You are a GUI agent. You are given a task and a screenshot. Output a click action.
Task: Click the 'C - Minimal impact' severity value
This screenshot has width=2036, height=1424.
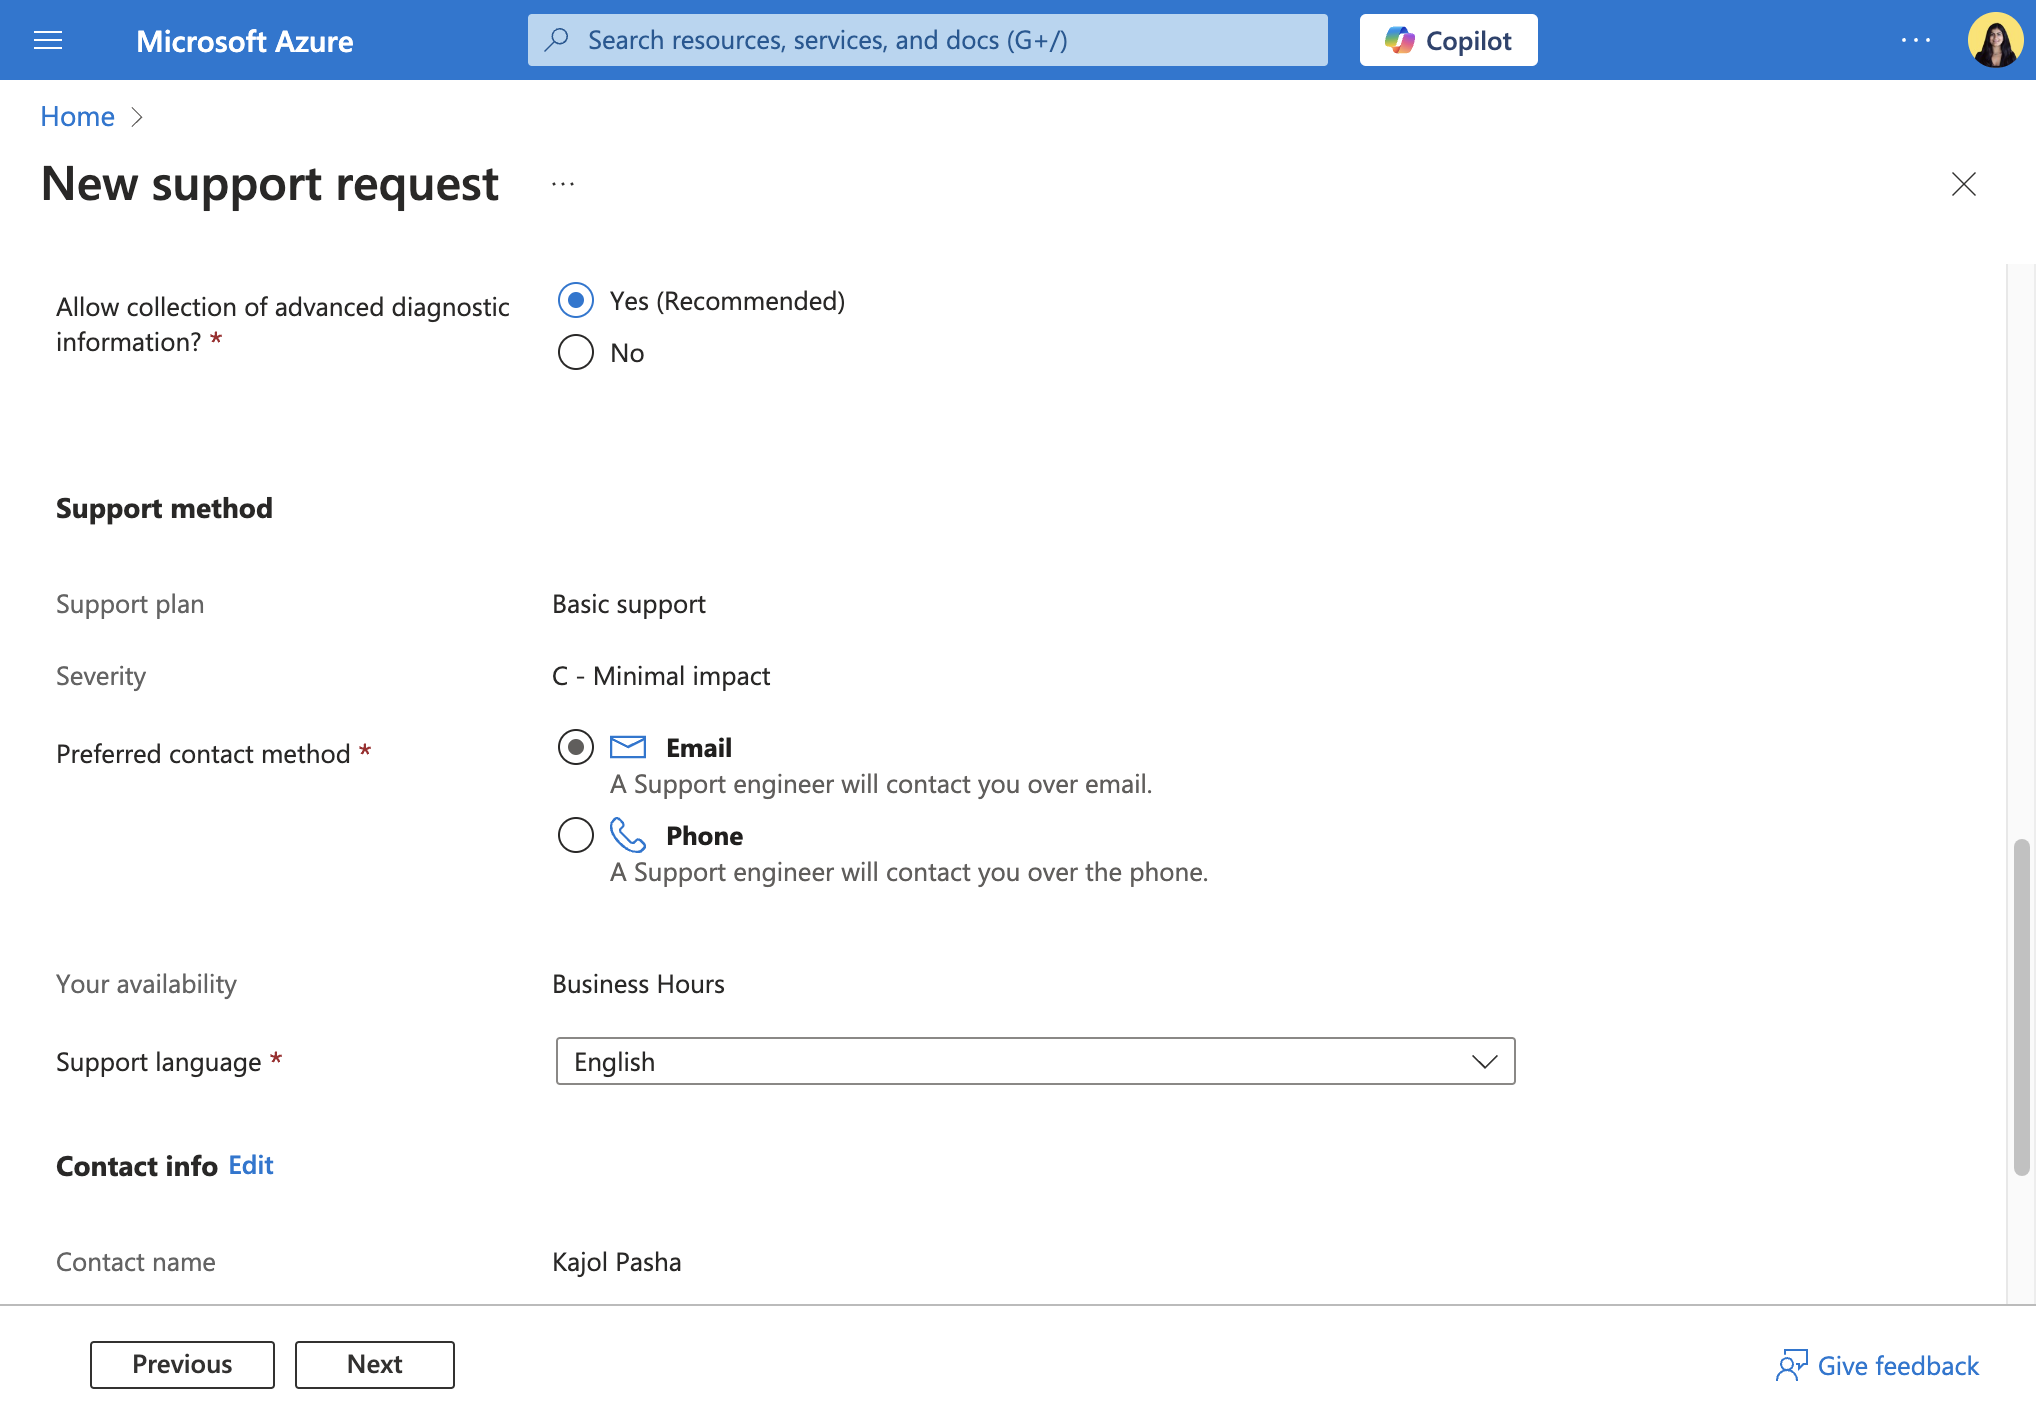coord(661,676)
